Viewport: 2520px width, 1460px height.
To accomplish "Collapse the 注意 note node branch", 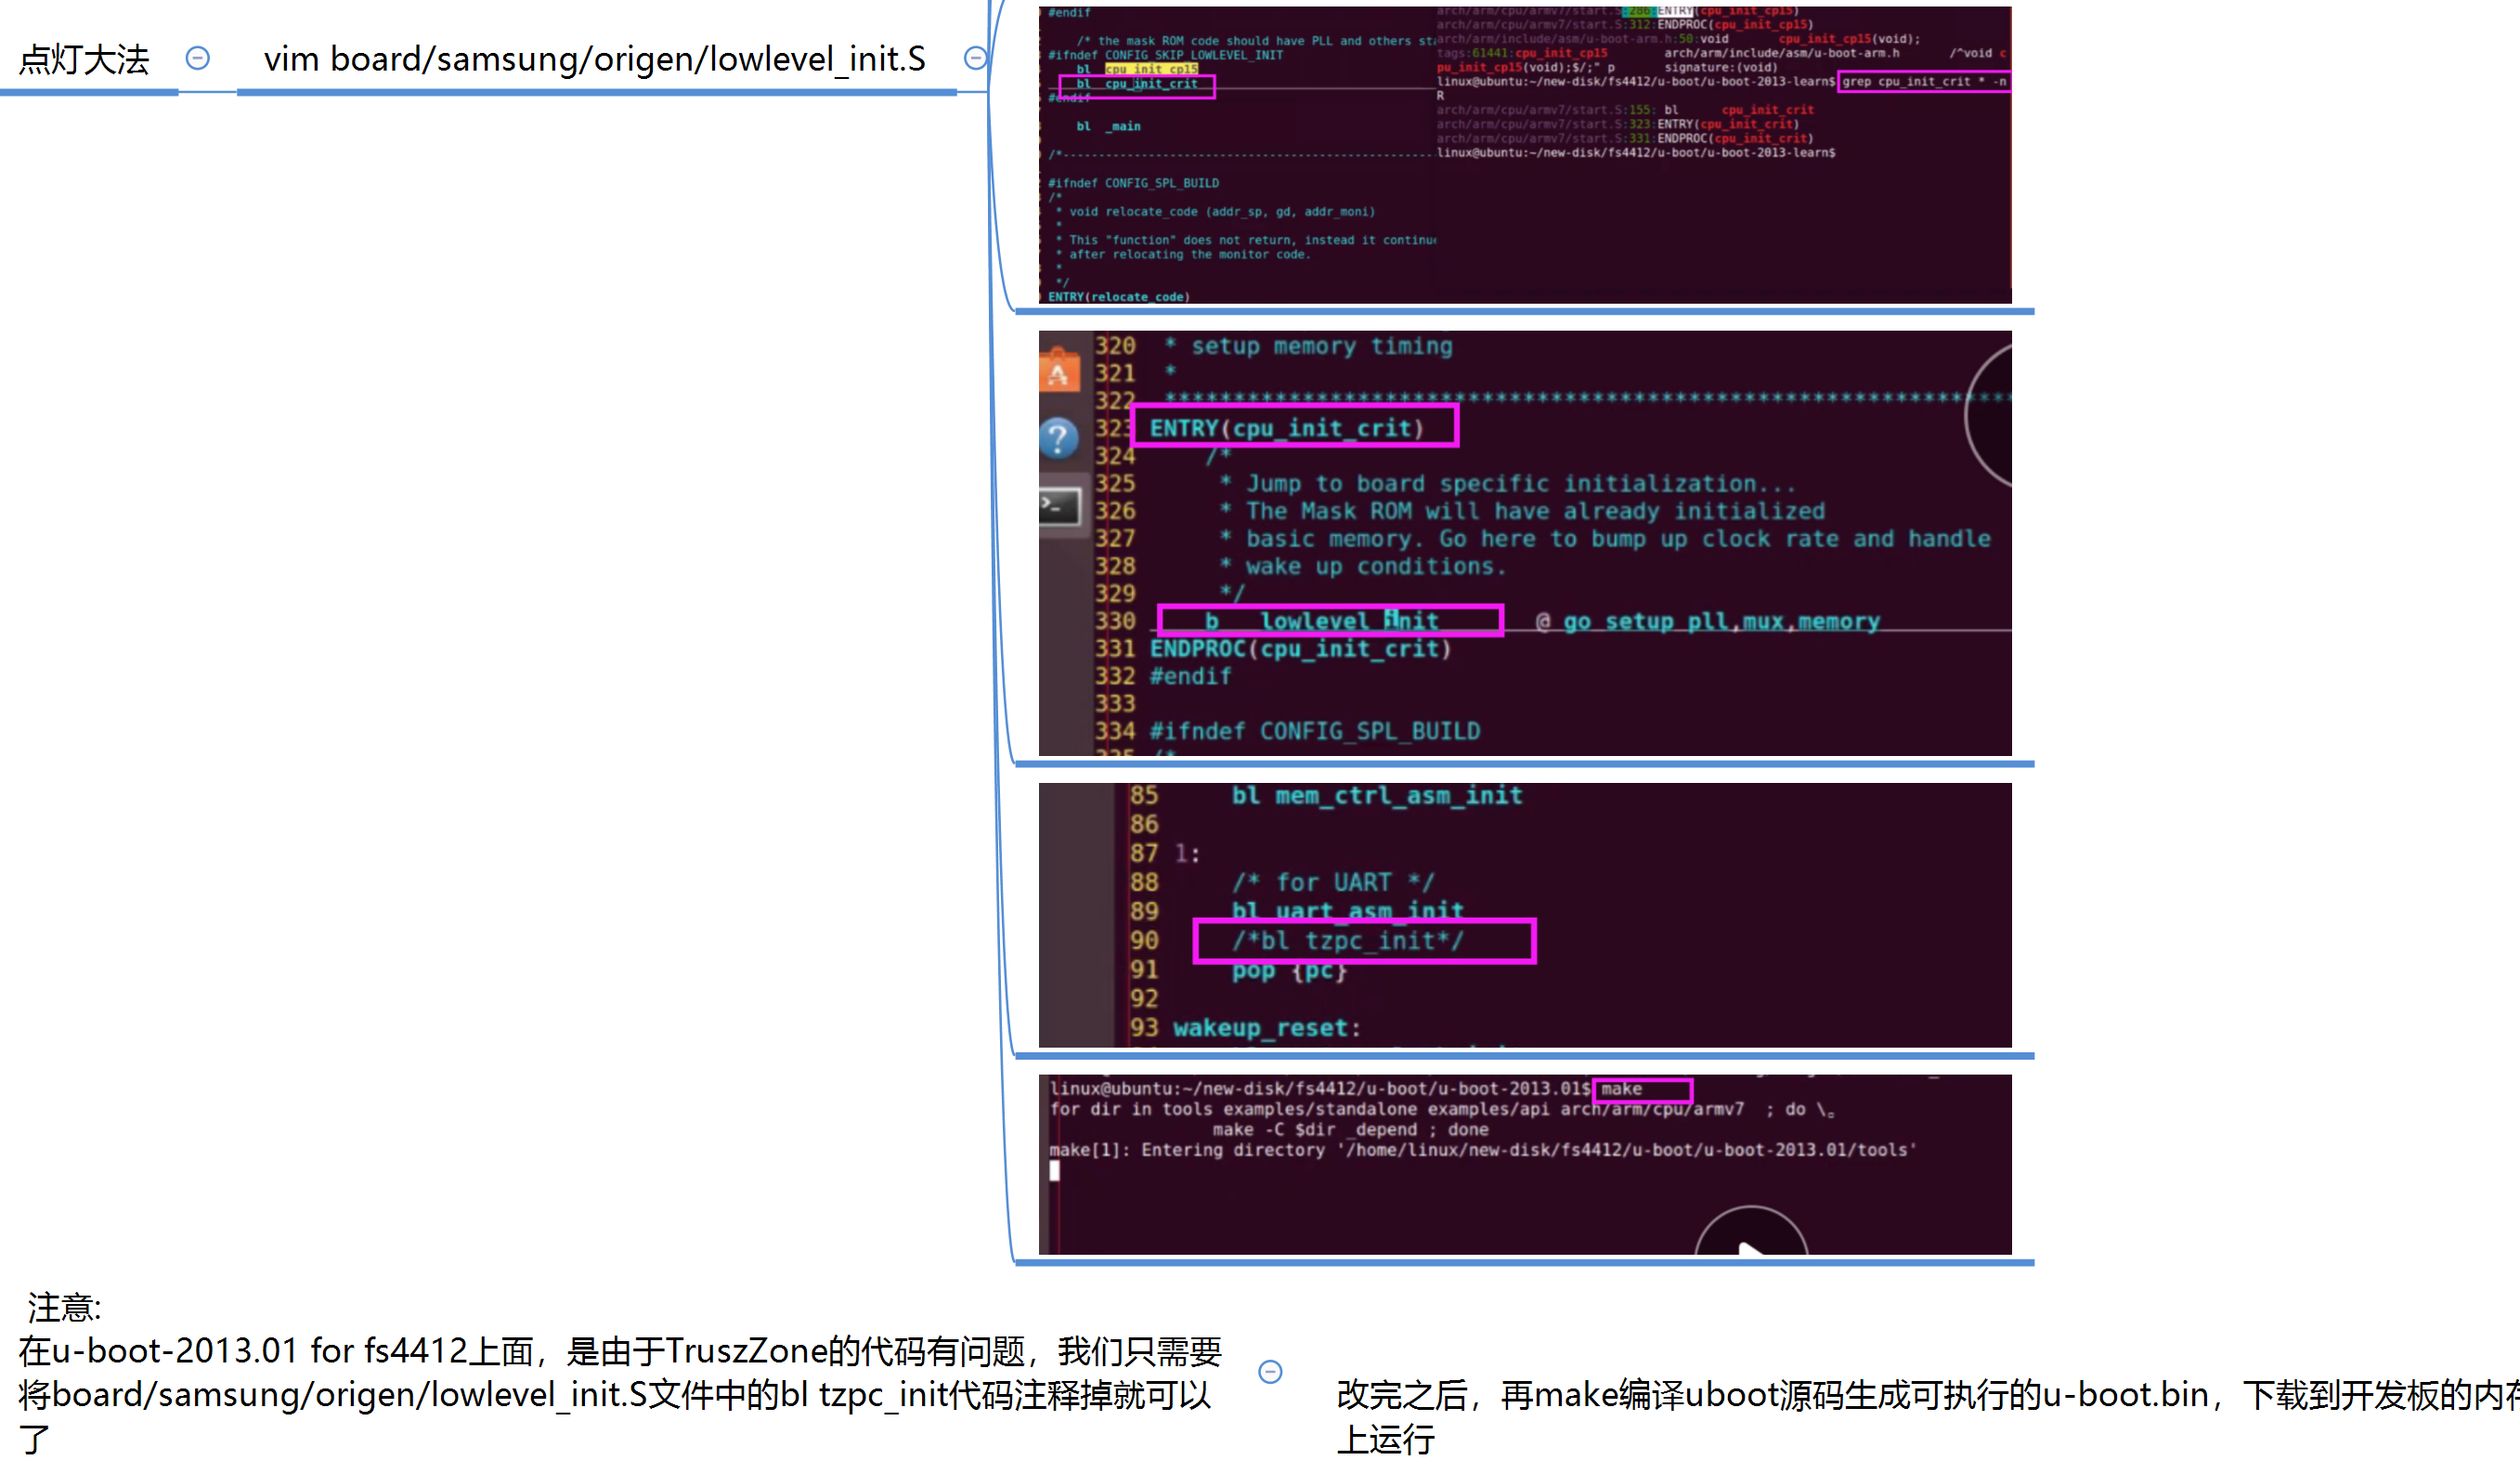I will point(1270,1372).
